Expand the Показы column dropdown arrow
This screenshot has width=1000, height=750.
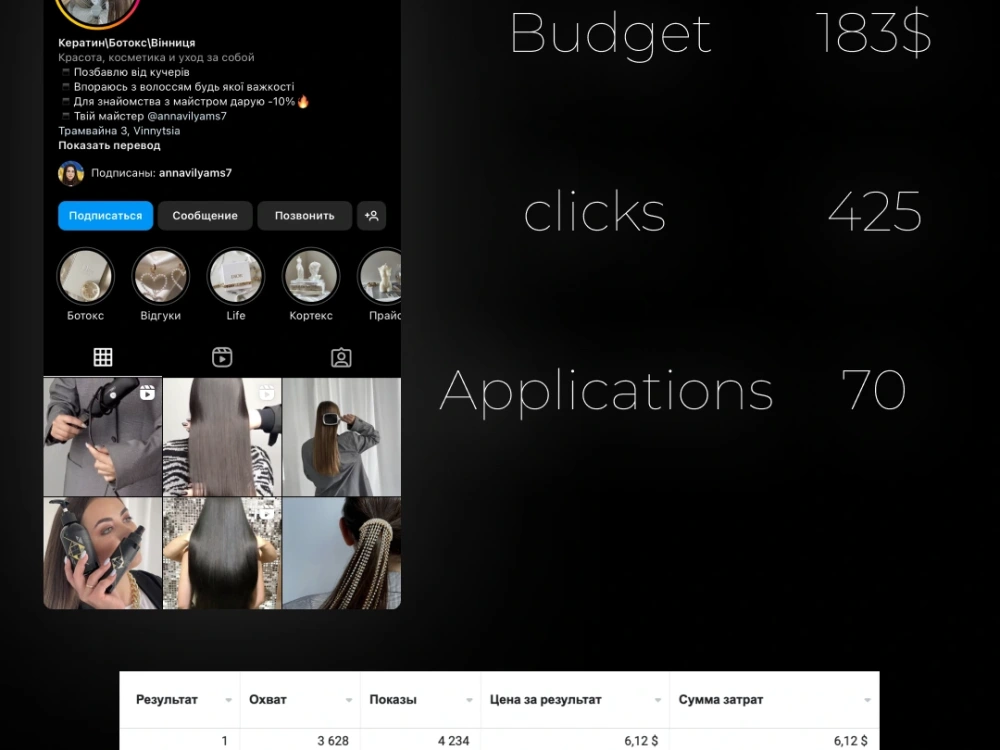click(469, 700)
